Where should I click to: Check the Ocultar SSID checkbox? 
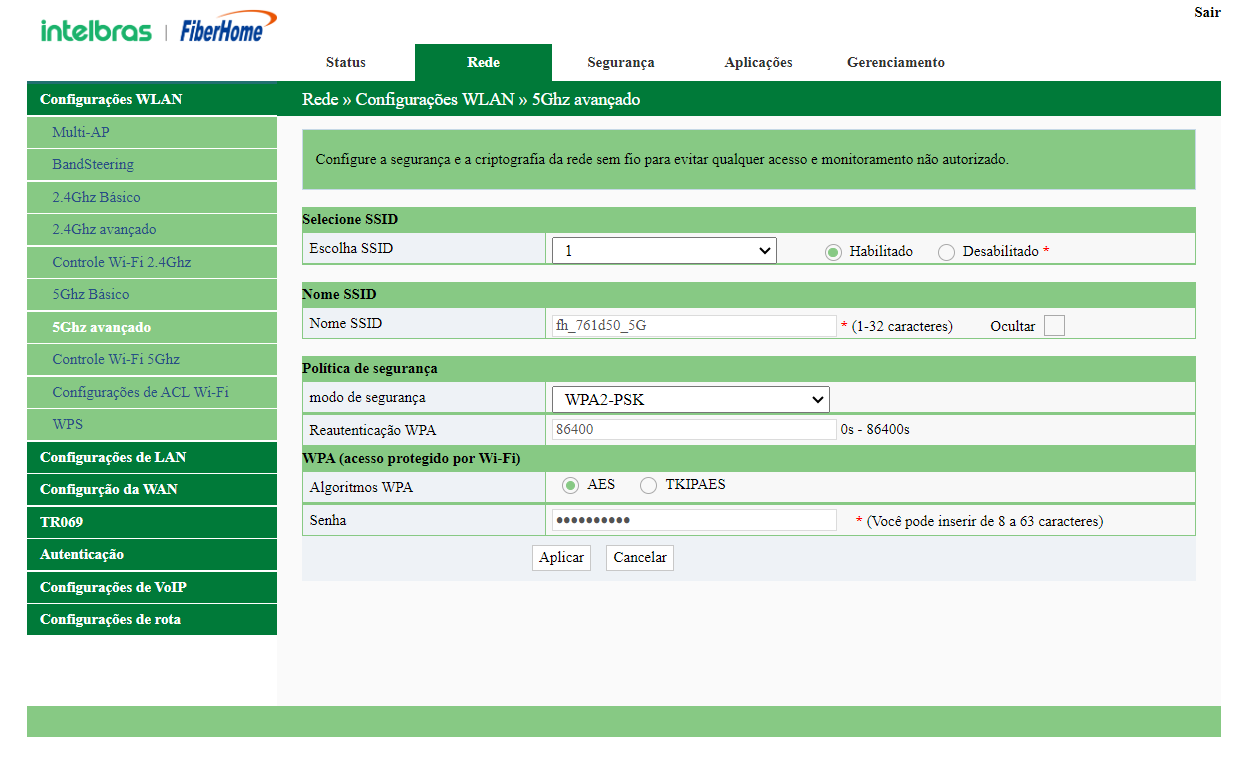[1054, 326]
